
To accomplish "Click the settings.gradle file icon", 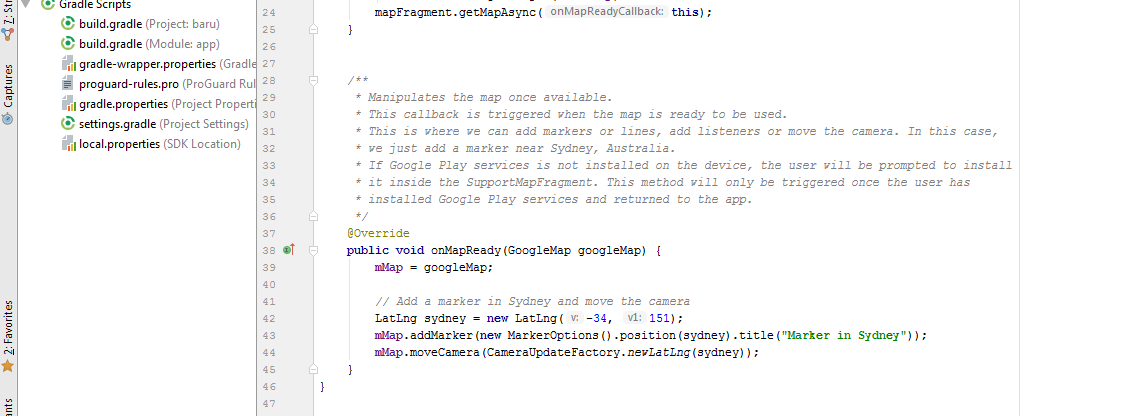I will [69, 124].
